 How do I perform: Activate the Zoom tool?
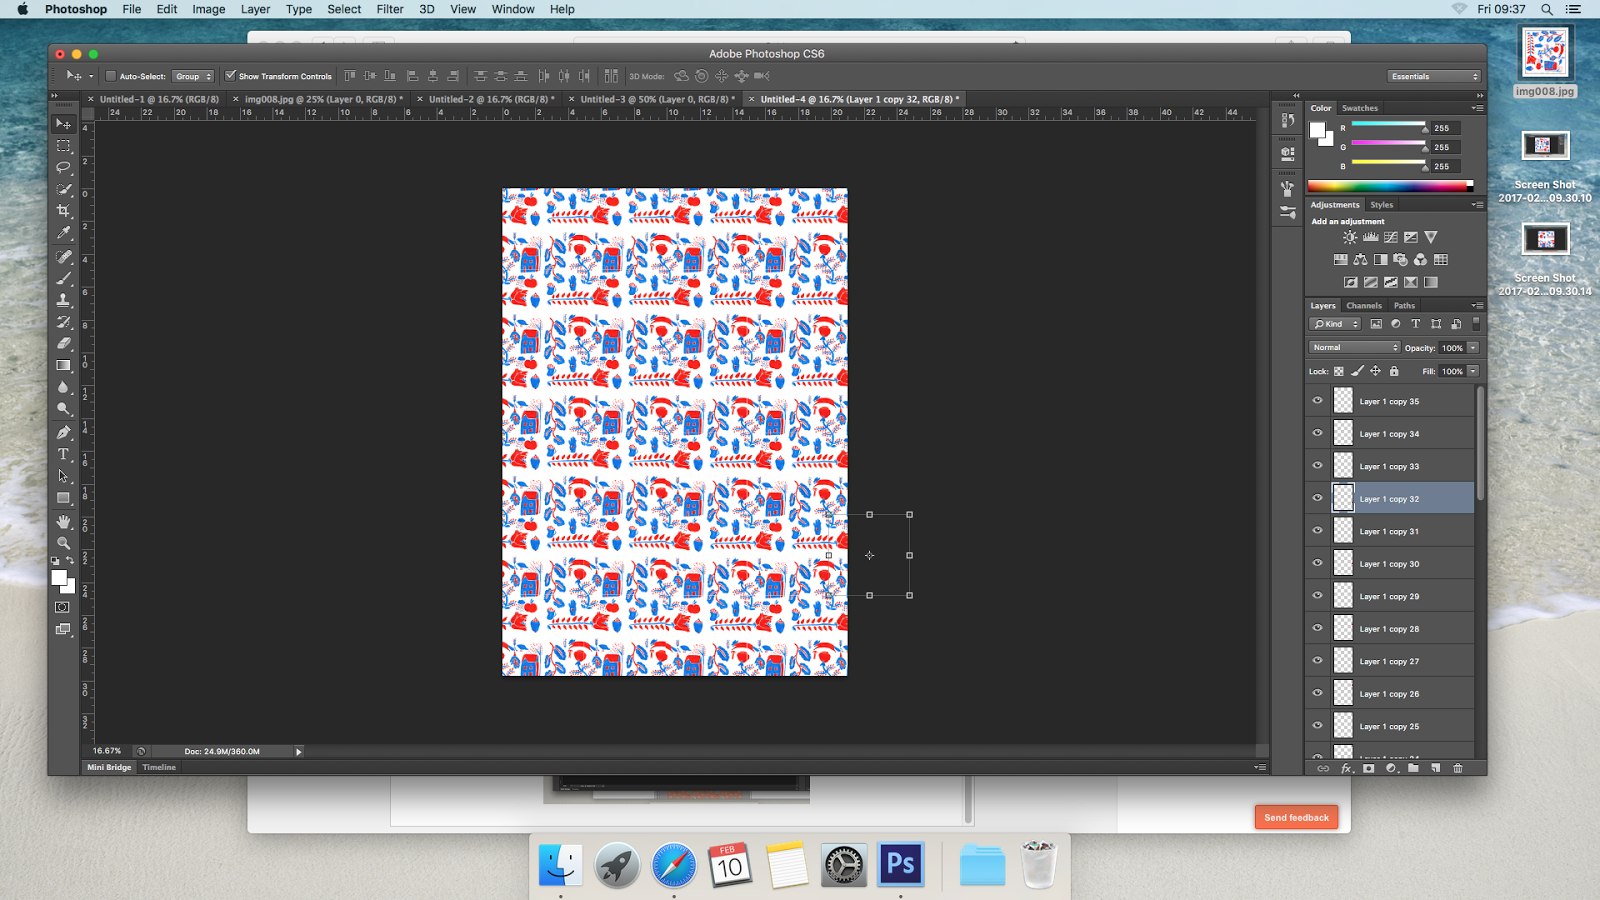click(x=63, y=543)
